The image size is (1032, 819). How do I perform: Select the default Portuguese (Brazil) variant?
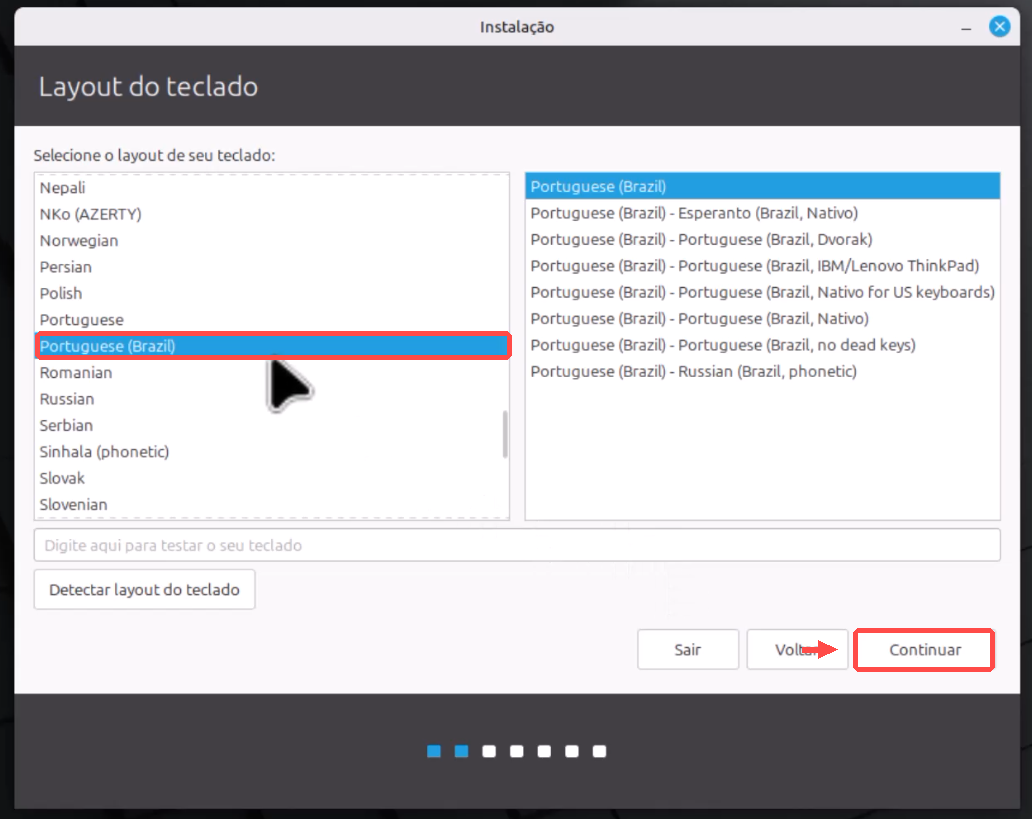click(762, 186)
